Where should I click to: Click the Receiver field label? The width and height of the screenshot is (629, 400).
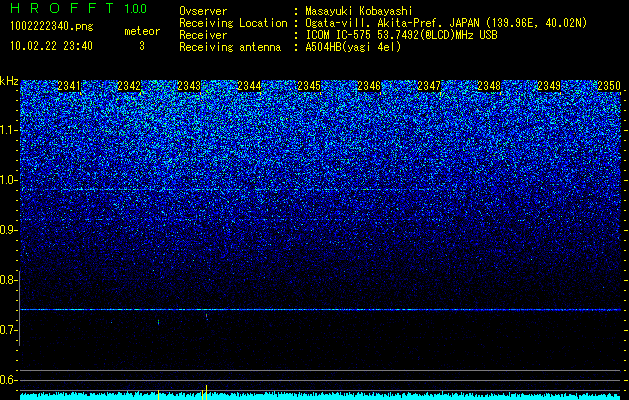[x=203, y=35]
